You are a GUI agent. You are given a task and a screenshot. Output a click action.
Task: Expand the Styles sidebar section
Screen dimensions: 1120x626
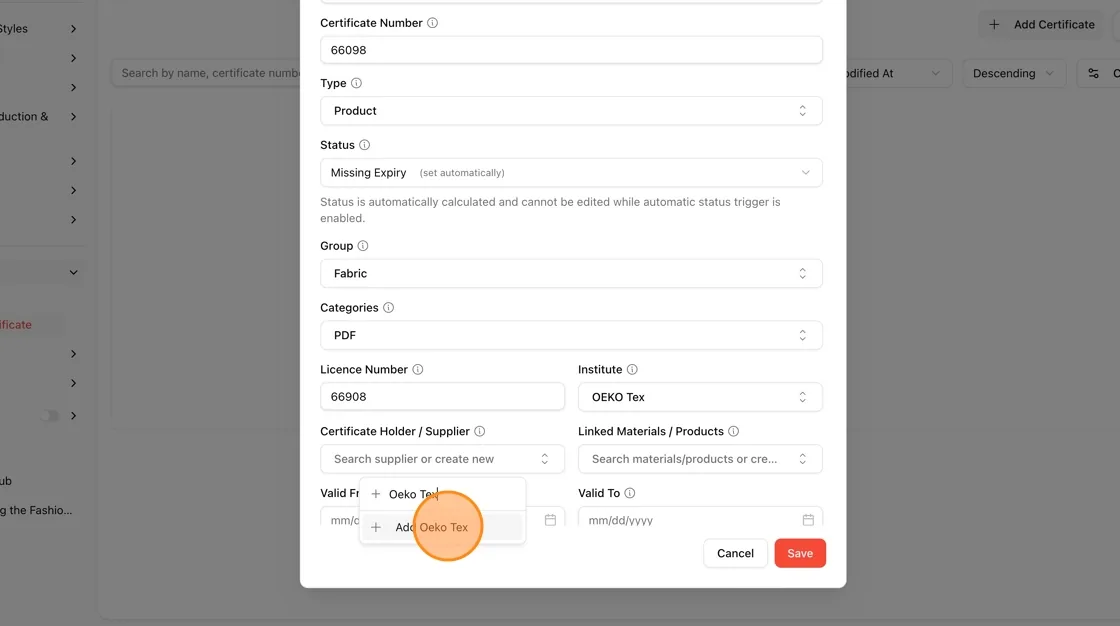click(x=74, y=29)
